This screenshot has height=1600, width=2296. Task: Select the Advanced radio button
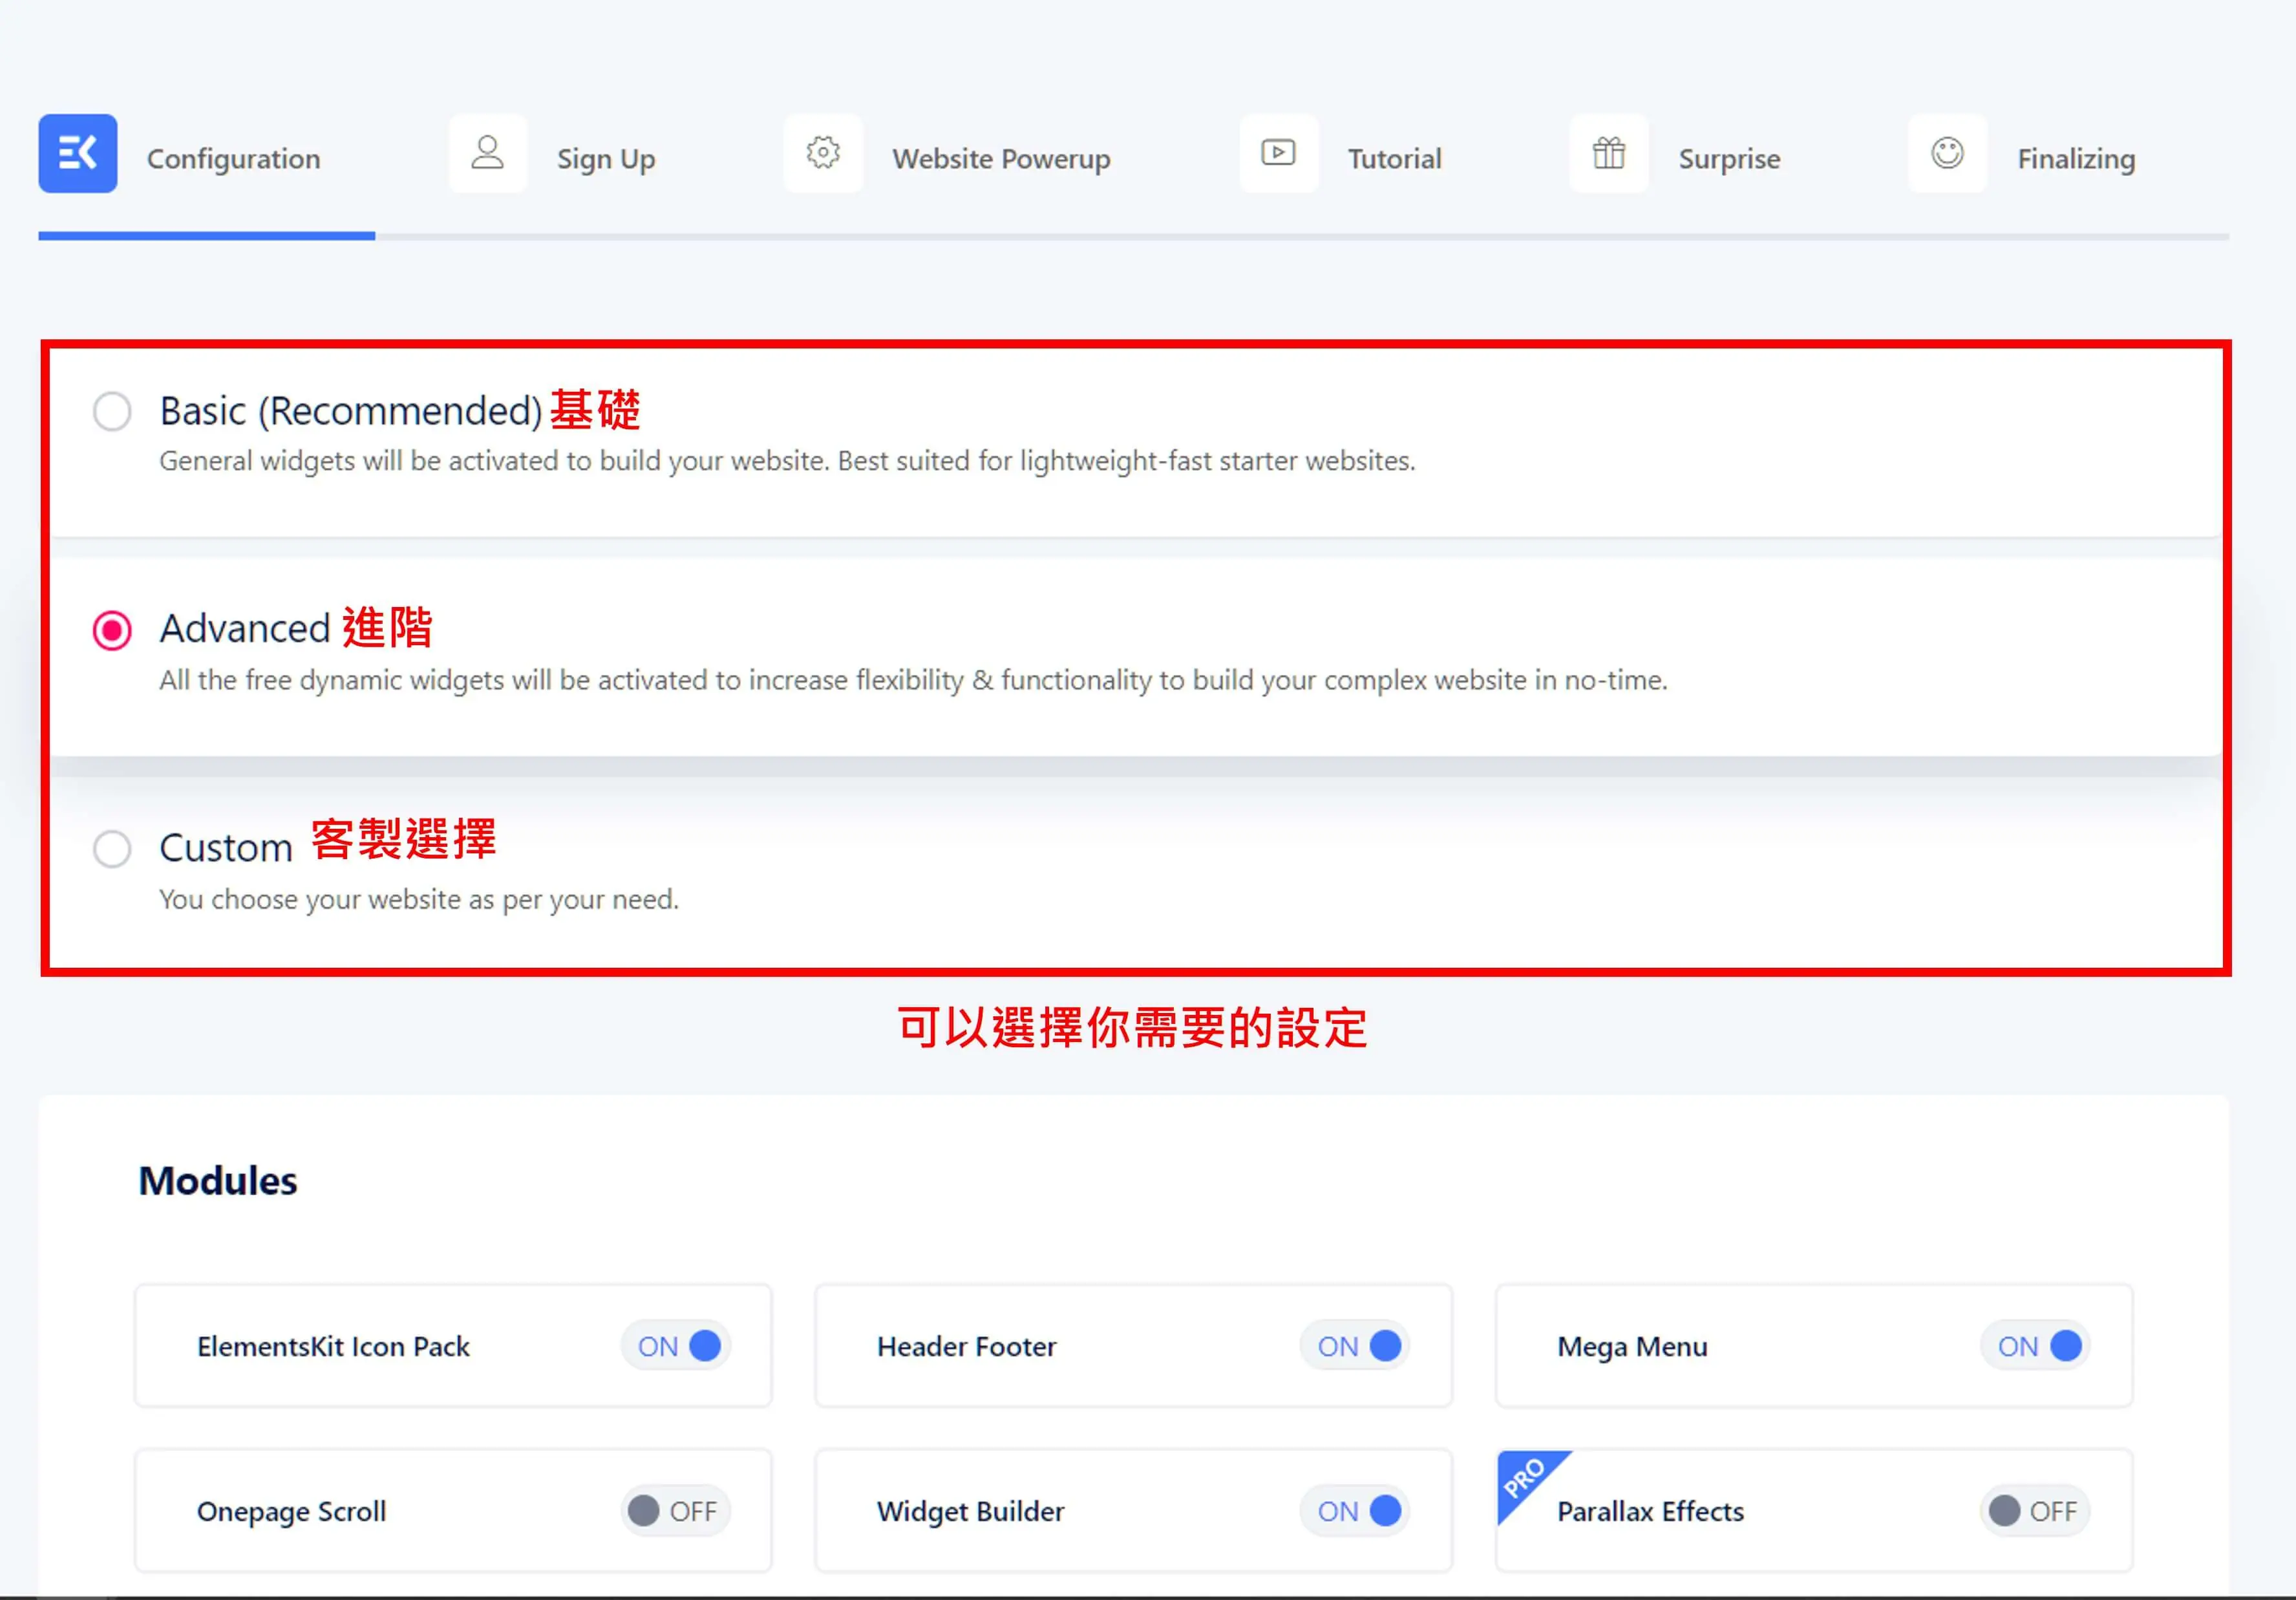coord(112,631)
